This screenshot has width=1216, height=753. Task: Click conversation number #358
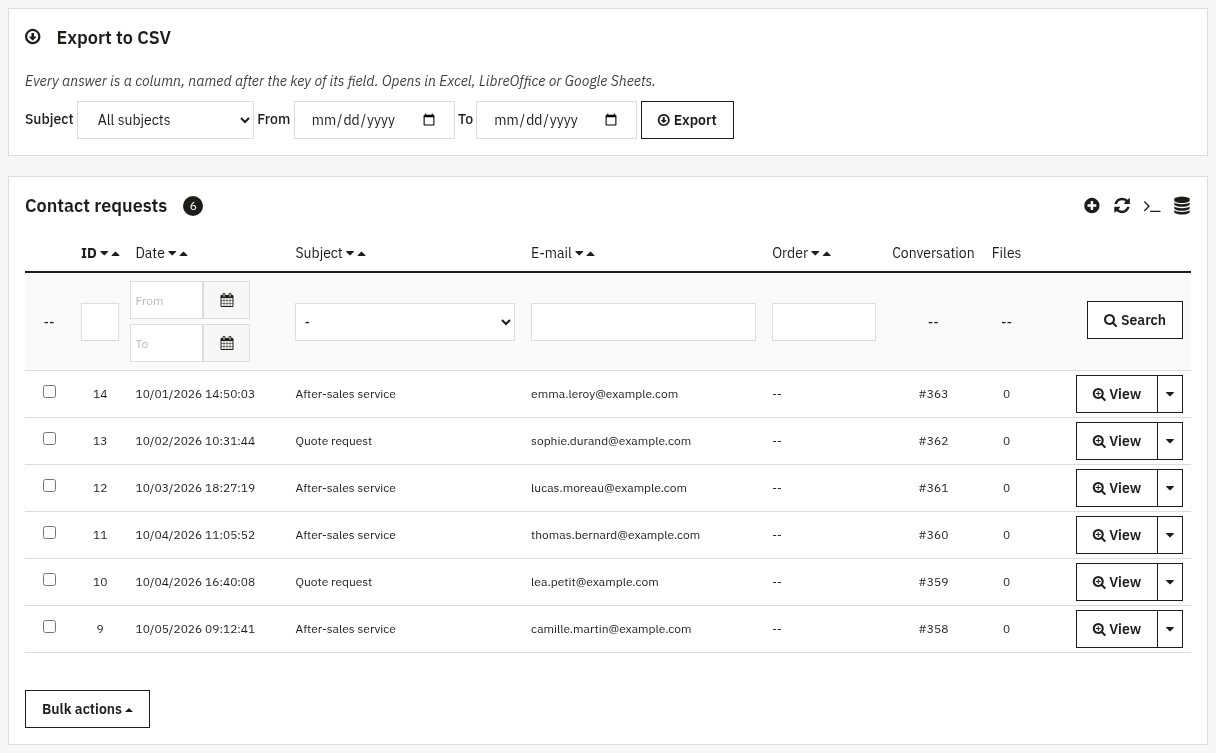pos(933,629)
